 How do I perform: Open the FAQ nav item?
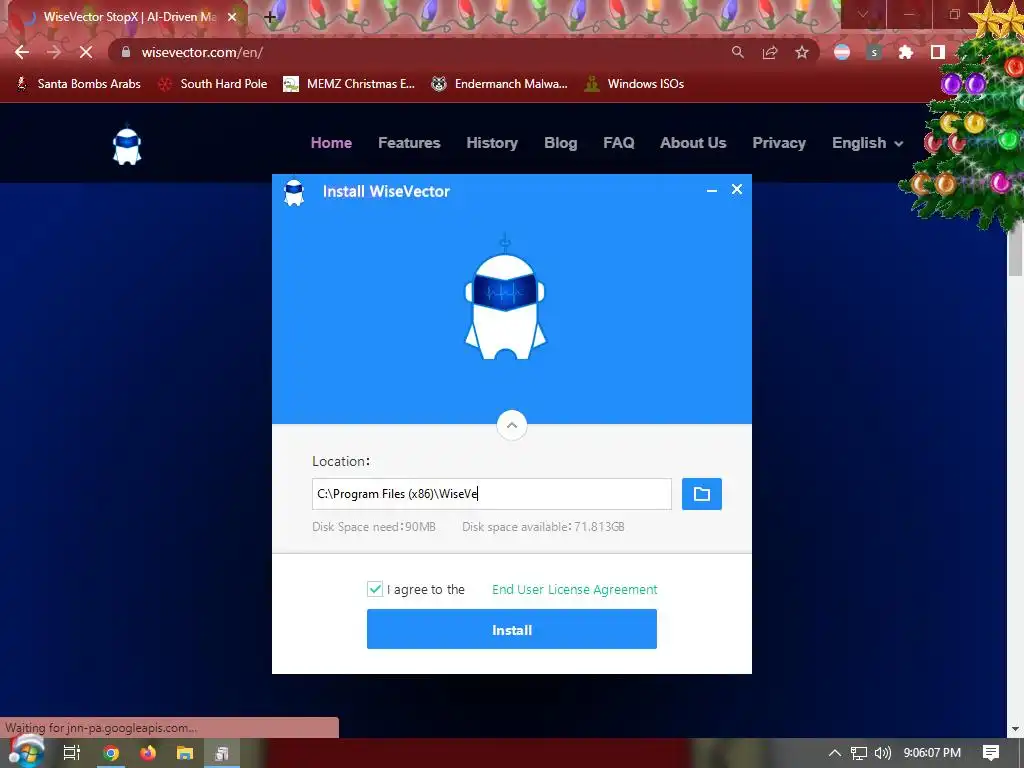pos(618,142)
